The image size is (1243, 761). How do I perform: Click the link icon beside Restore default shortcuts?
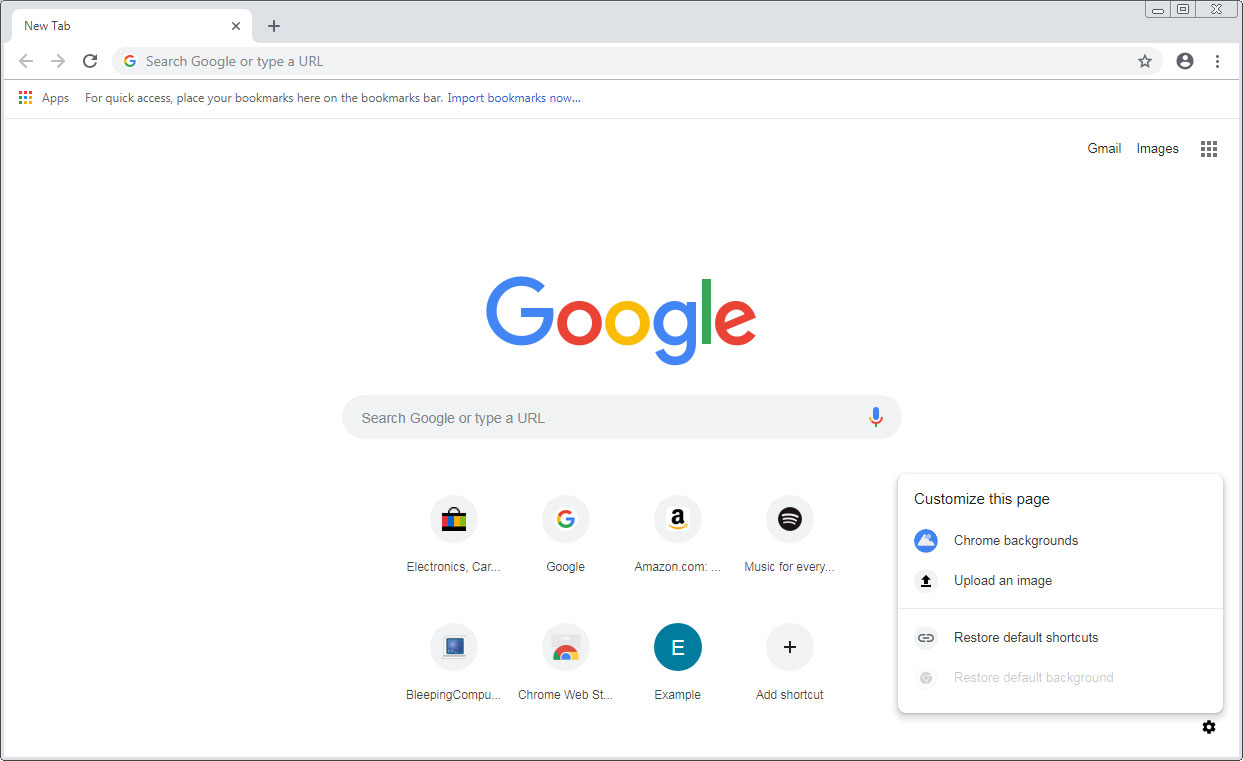(926, 638)
